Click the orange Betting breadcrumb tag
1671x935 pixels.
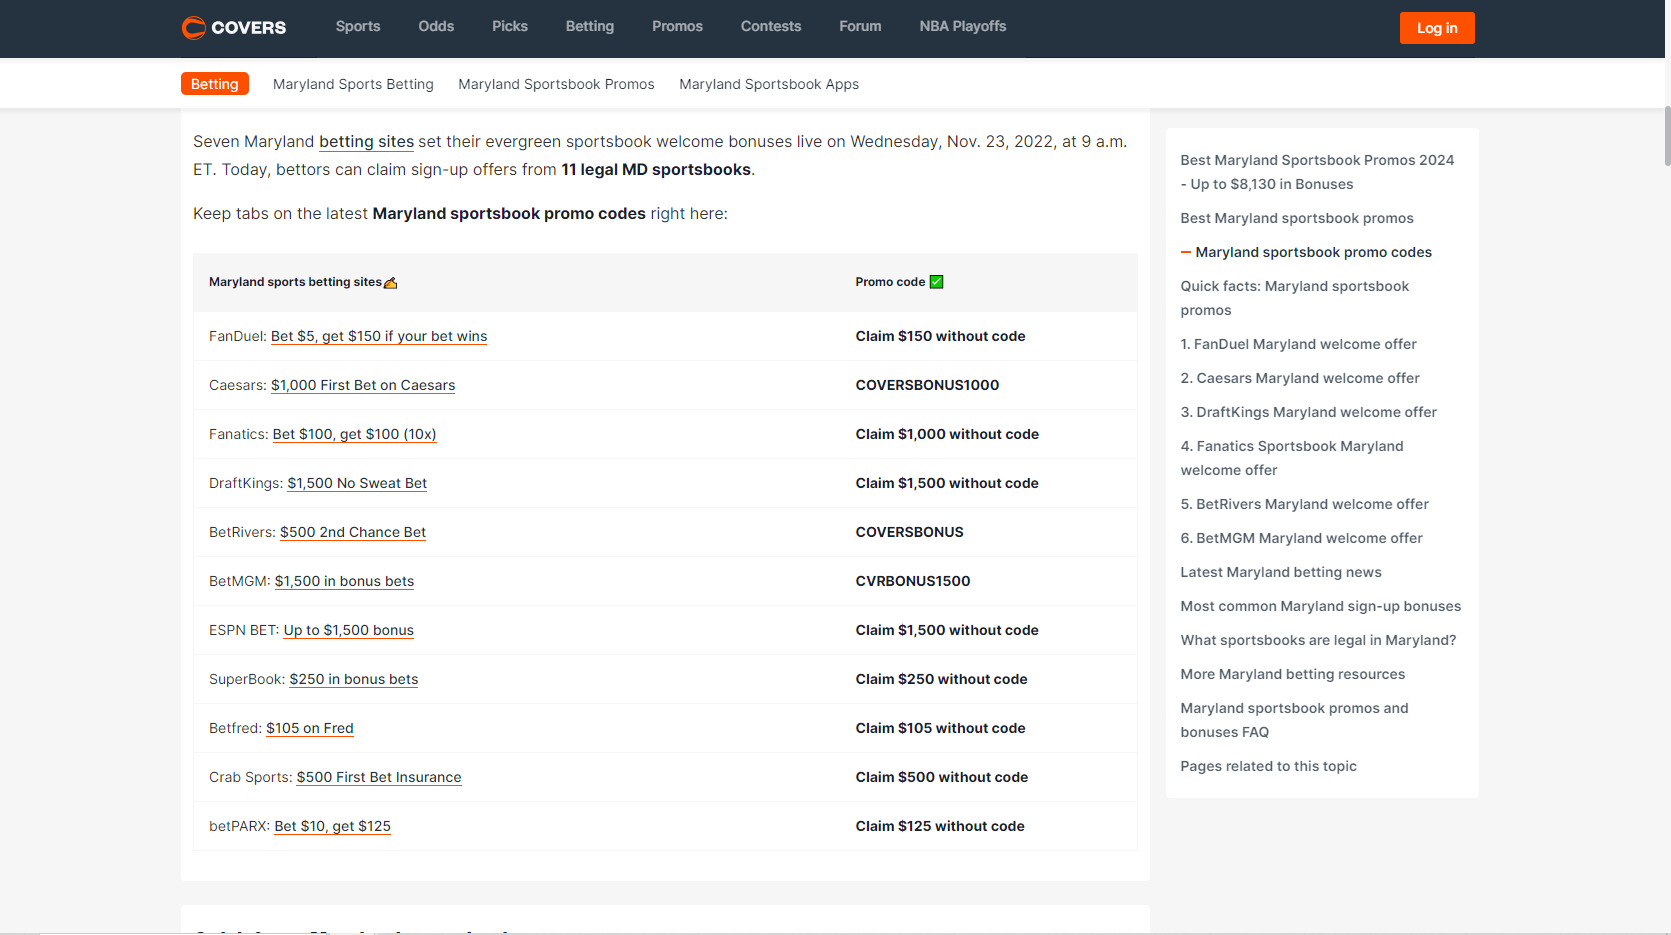click(215, 84)
